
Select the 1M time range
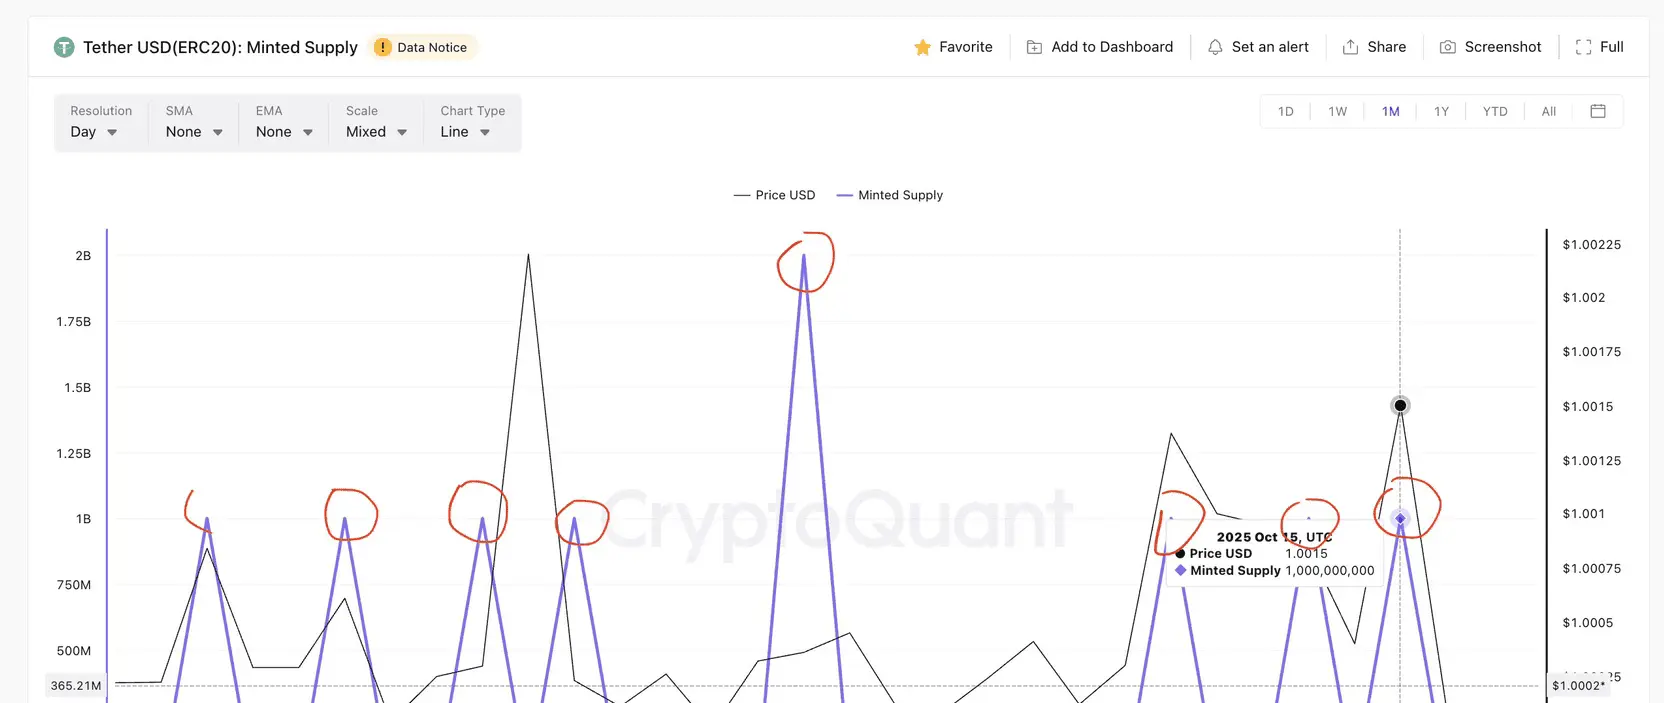[1391, 111]
